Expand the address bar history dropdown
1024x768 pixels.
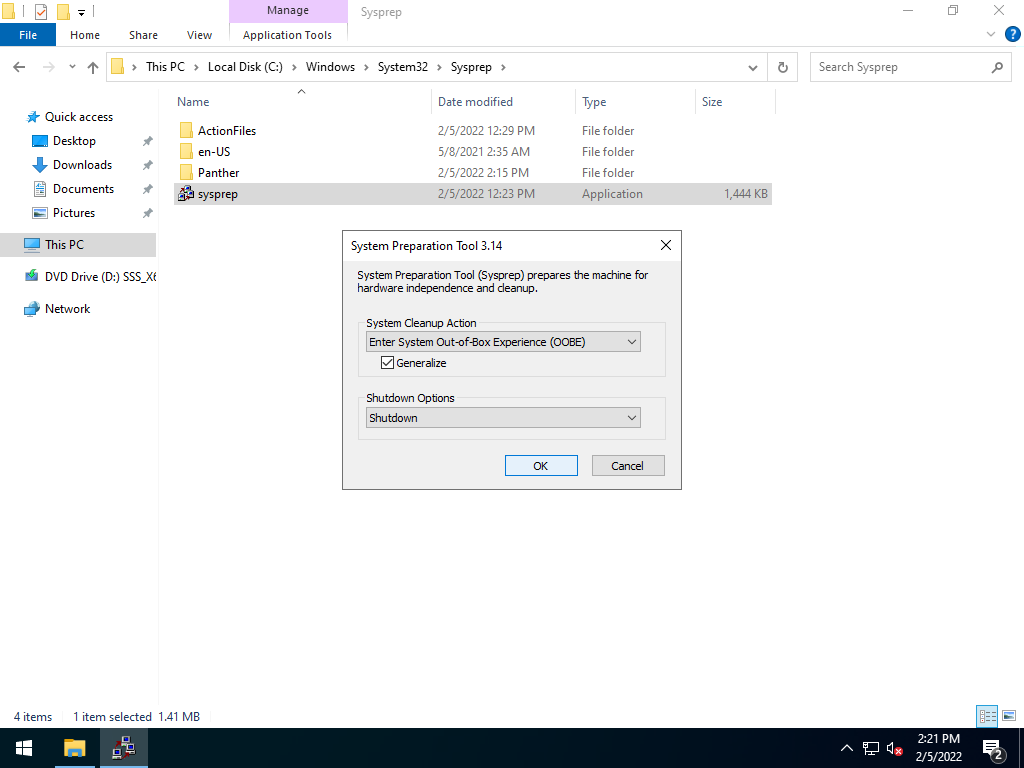[x=753, y=67]
